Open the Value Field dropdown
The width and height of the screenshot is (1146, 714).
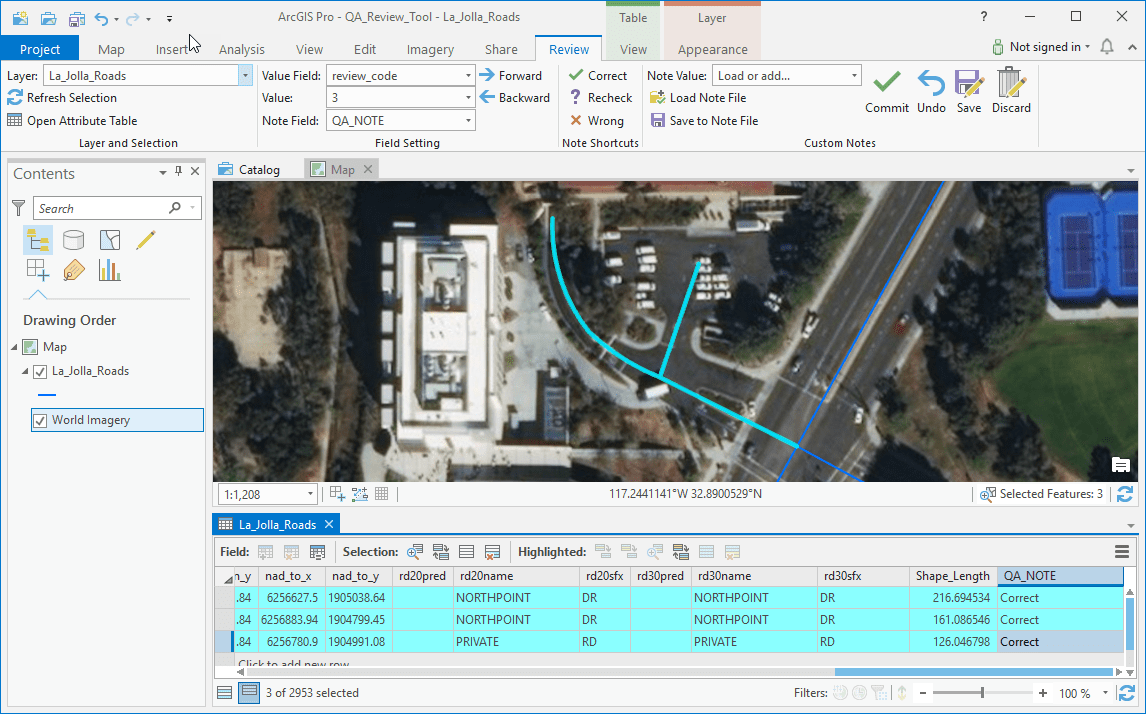tap(468, 75)
